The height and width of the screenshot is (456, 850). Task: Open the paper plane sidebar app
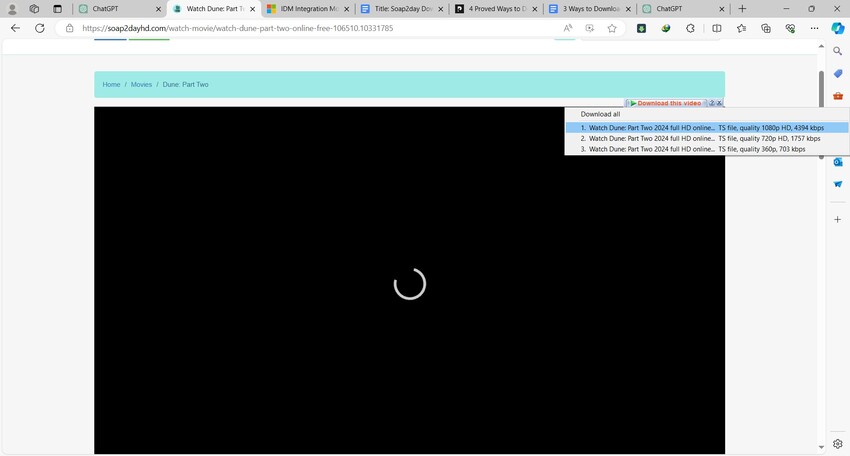coord(838,184)
